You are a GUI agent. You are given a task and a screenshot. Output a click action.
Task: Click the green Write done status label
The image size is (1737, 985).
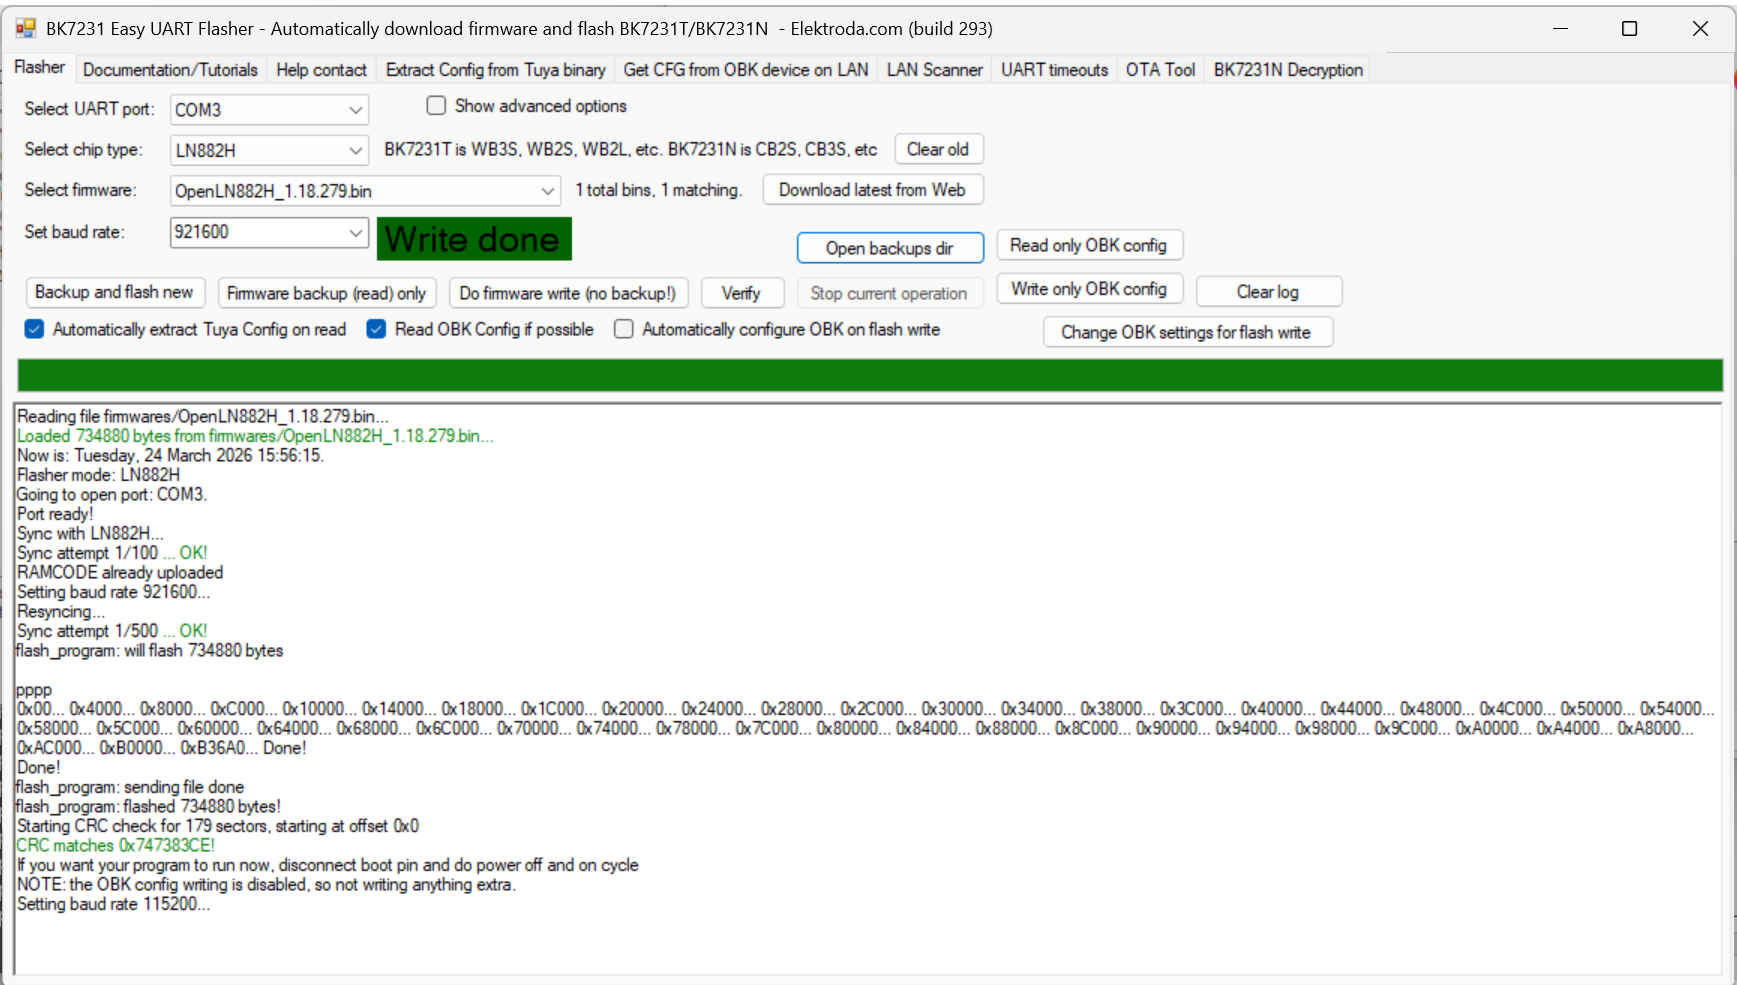coord(474,239)
